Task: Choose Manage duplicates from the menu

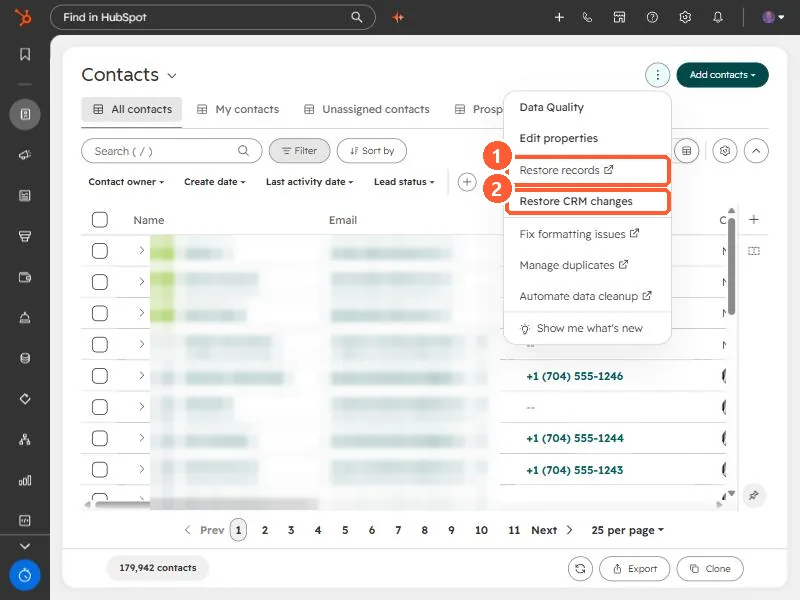Action: [x=587, y=265]
